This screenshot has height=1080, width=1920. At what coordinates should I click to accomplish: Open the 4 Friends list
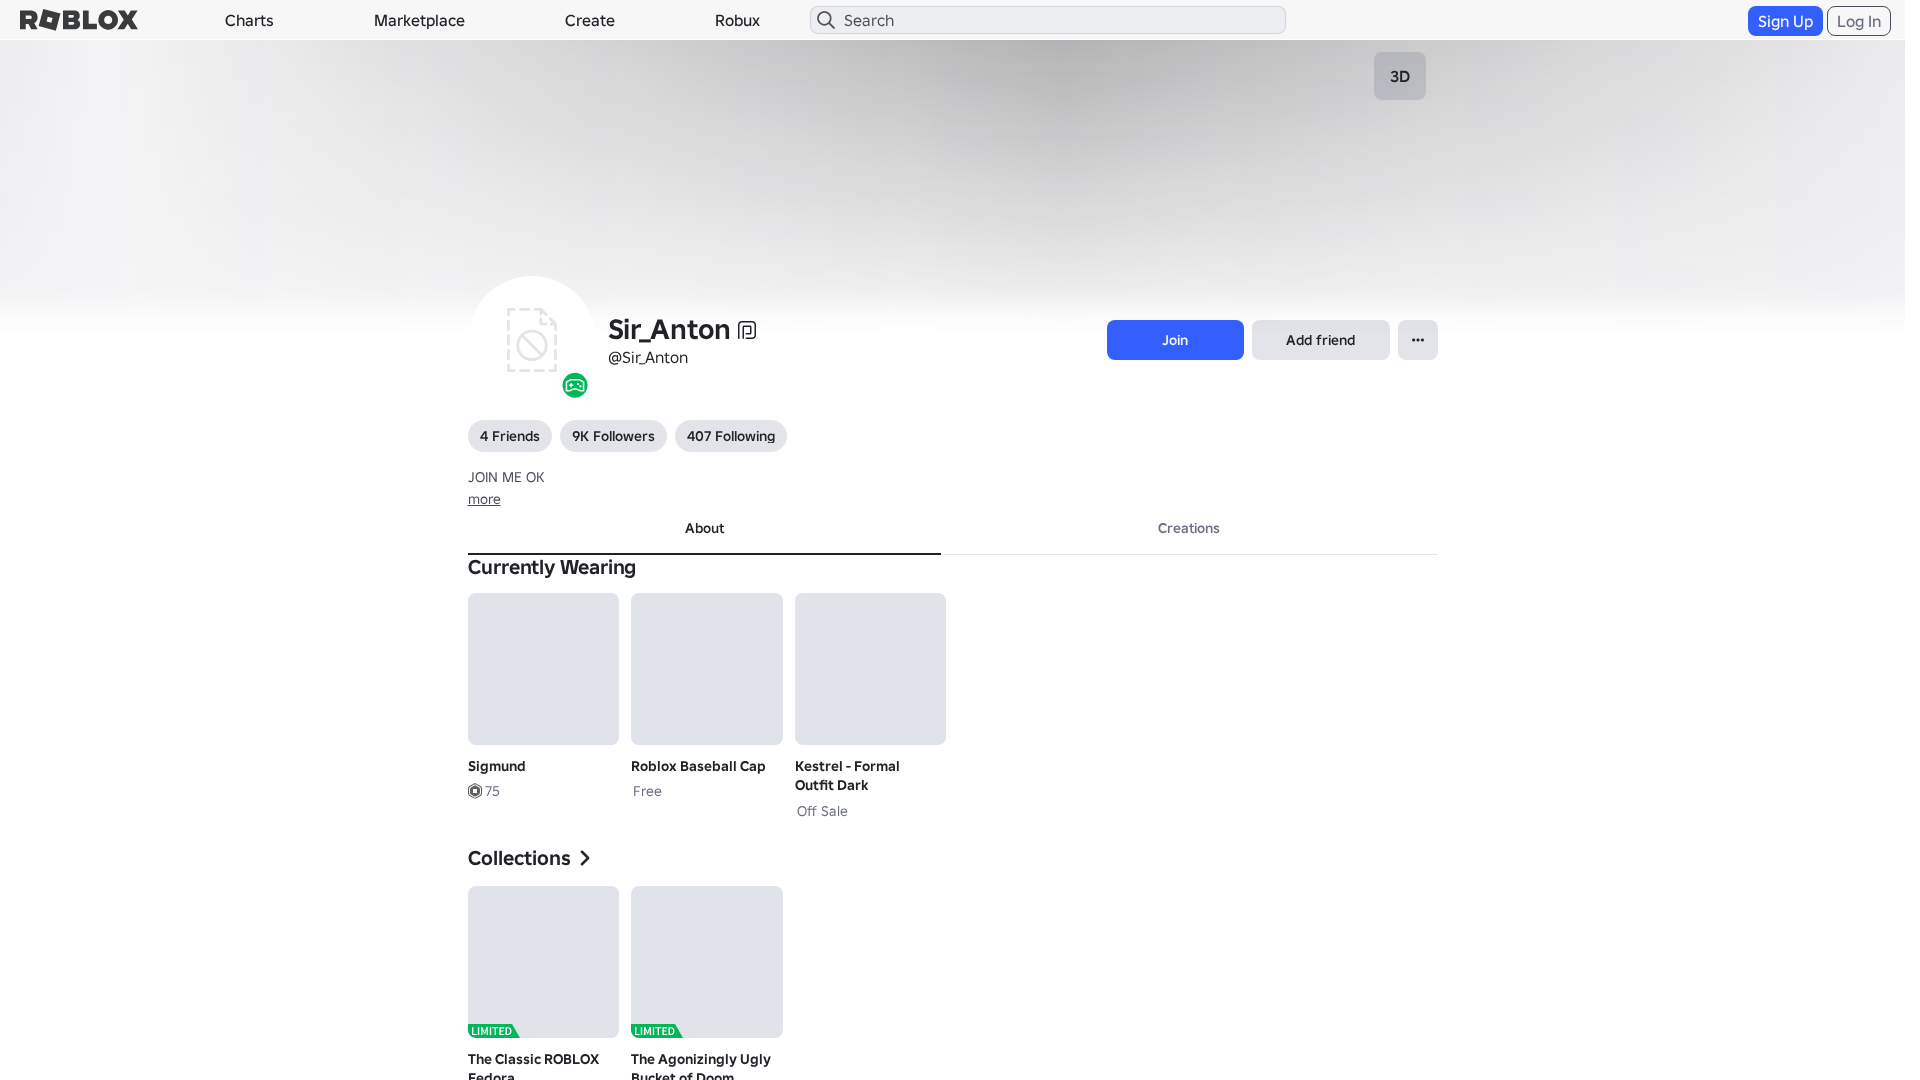point(510,436)
